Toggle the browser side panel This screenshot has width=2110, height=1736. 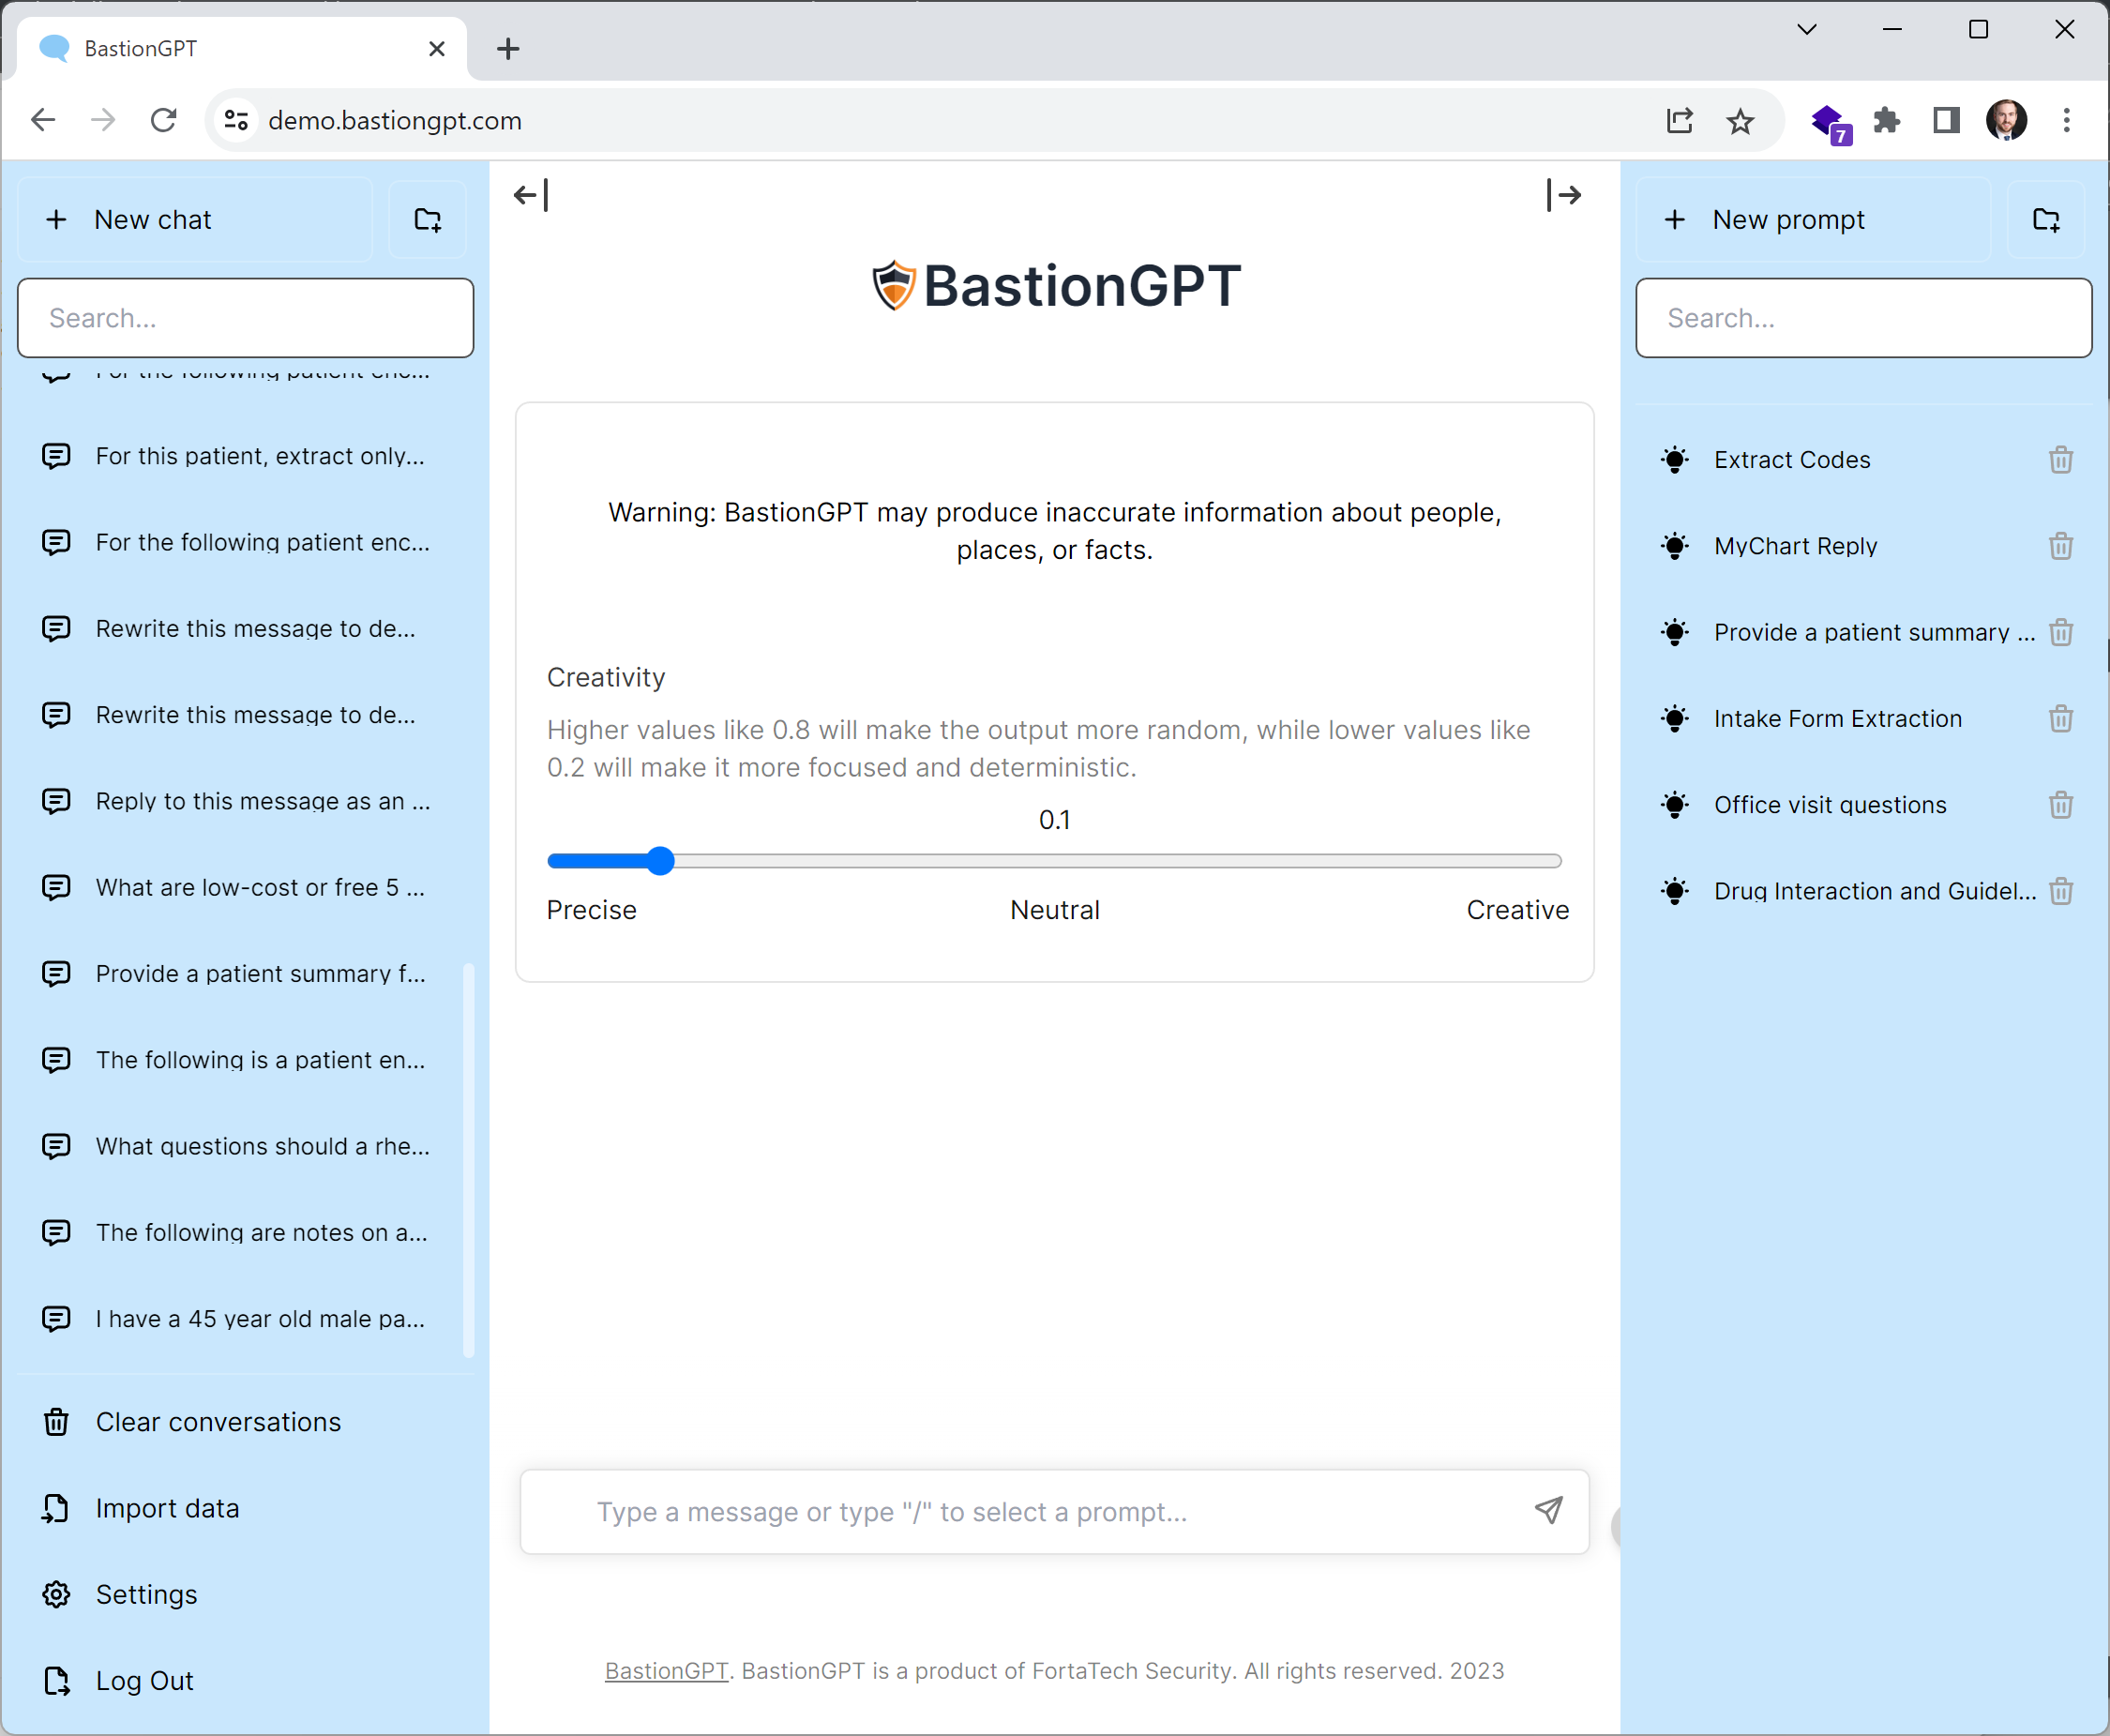click(x=1946, y=121)
